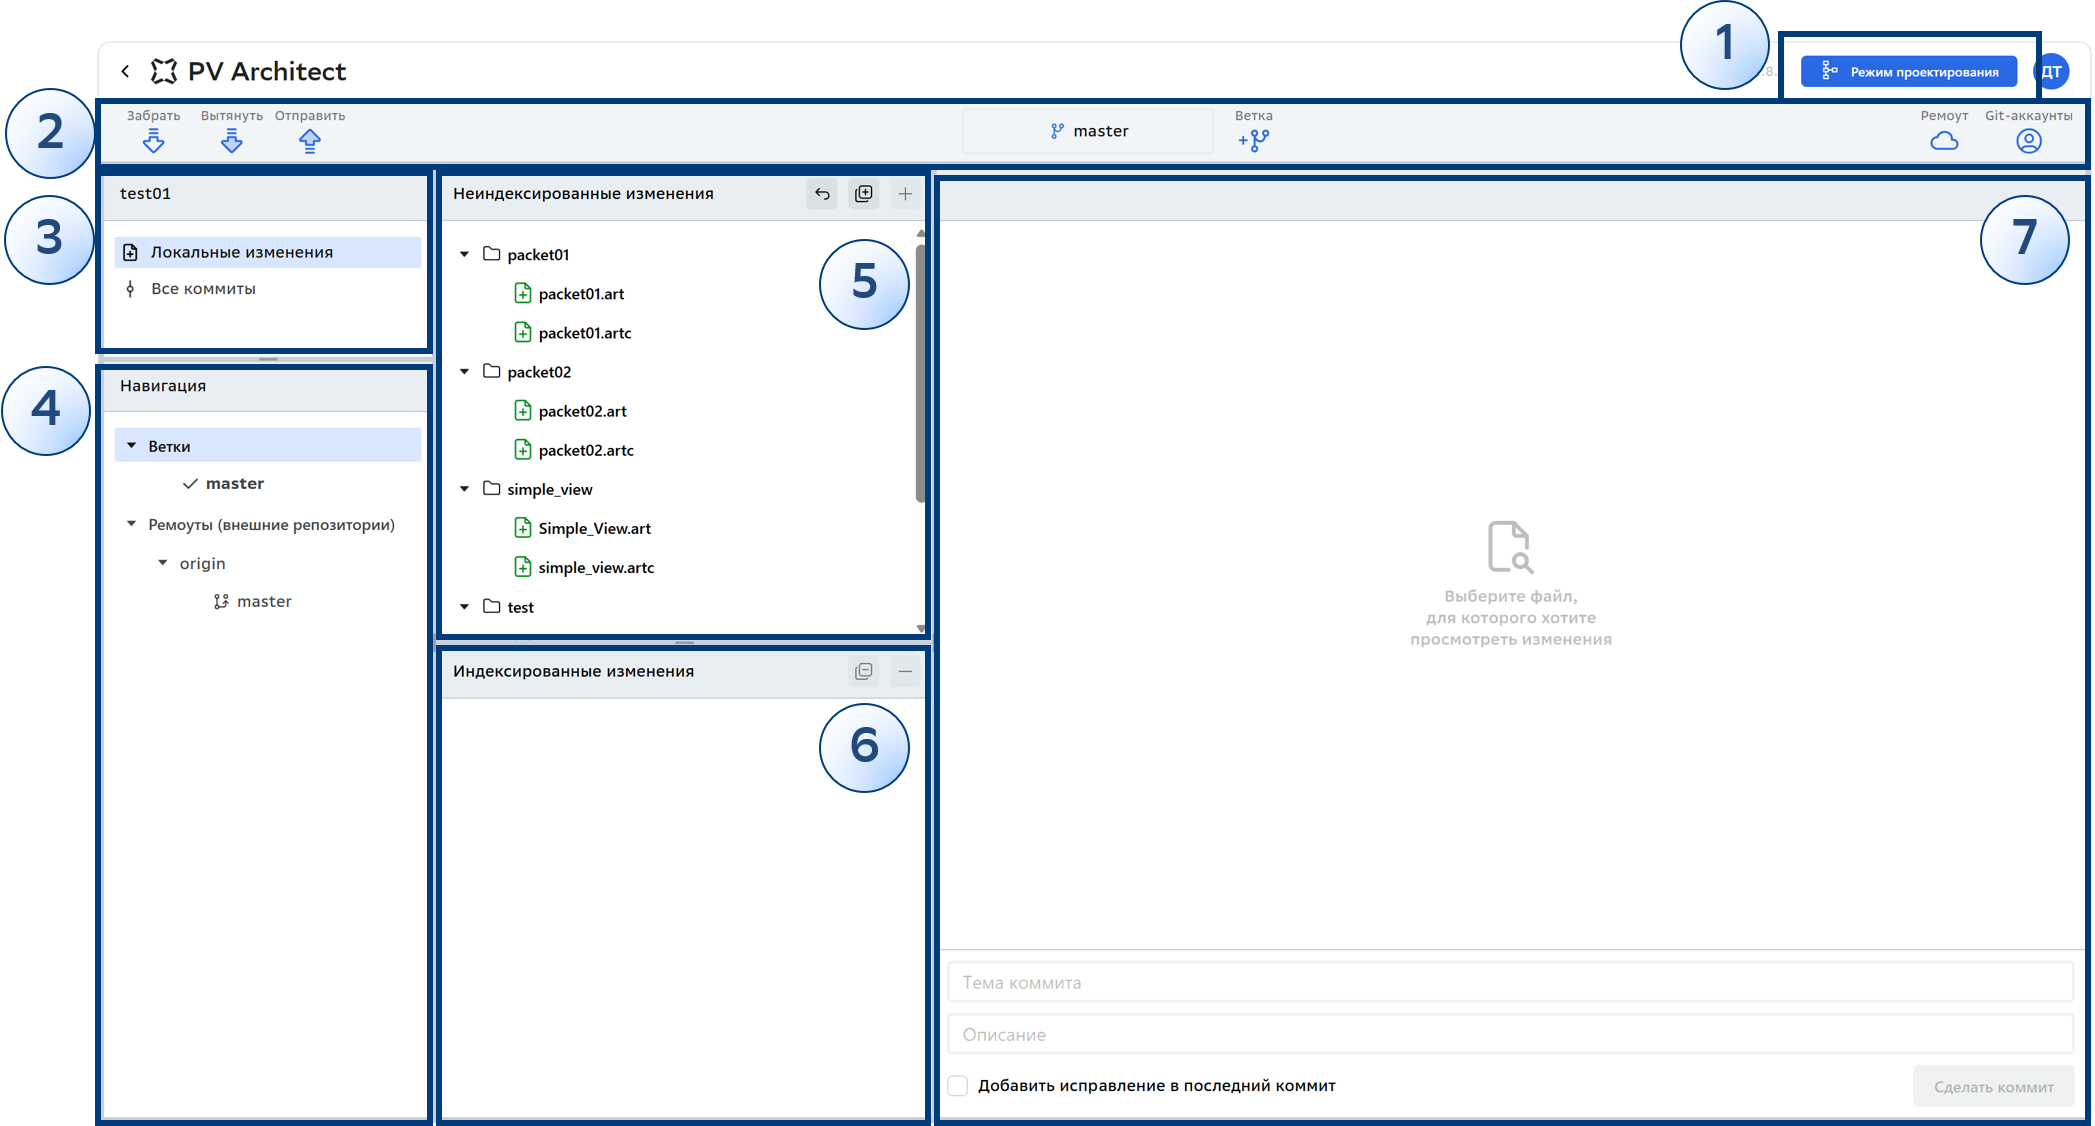Click the packet01 folder icon
This screenshot has width=2095, height=1126.
coord(492,254)
